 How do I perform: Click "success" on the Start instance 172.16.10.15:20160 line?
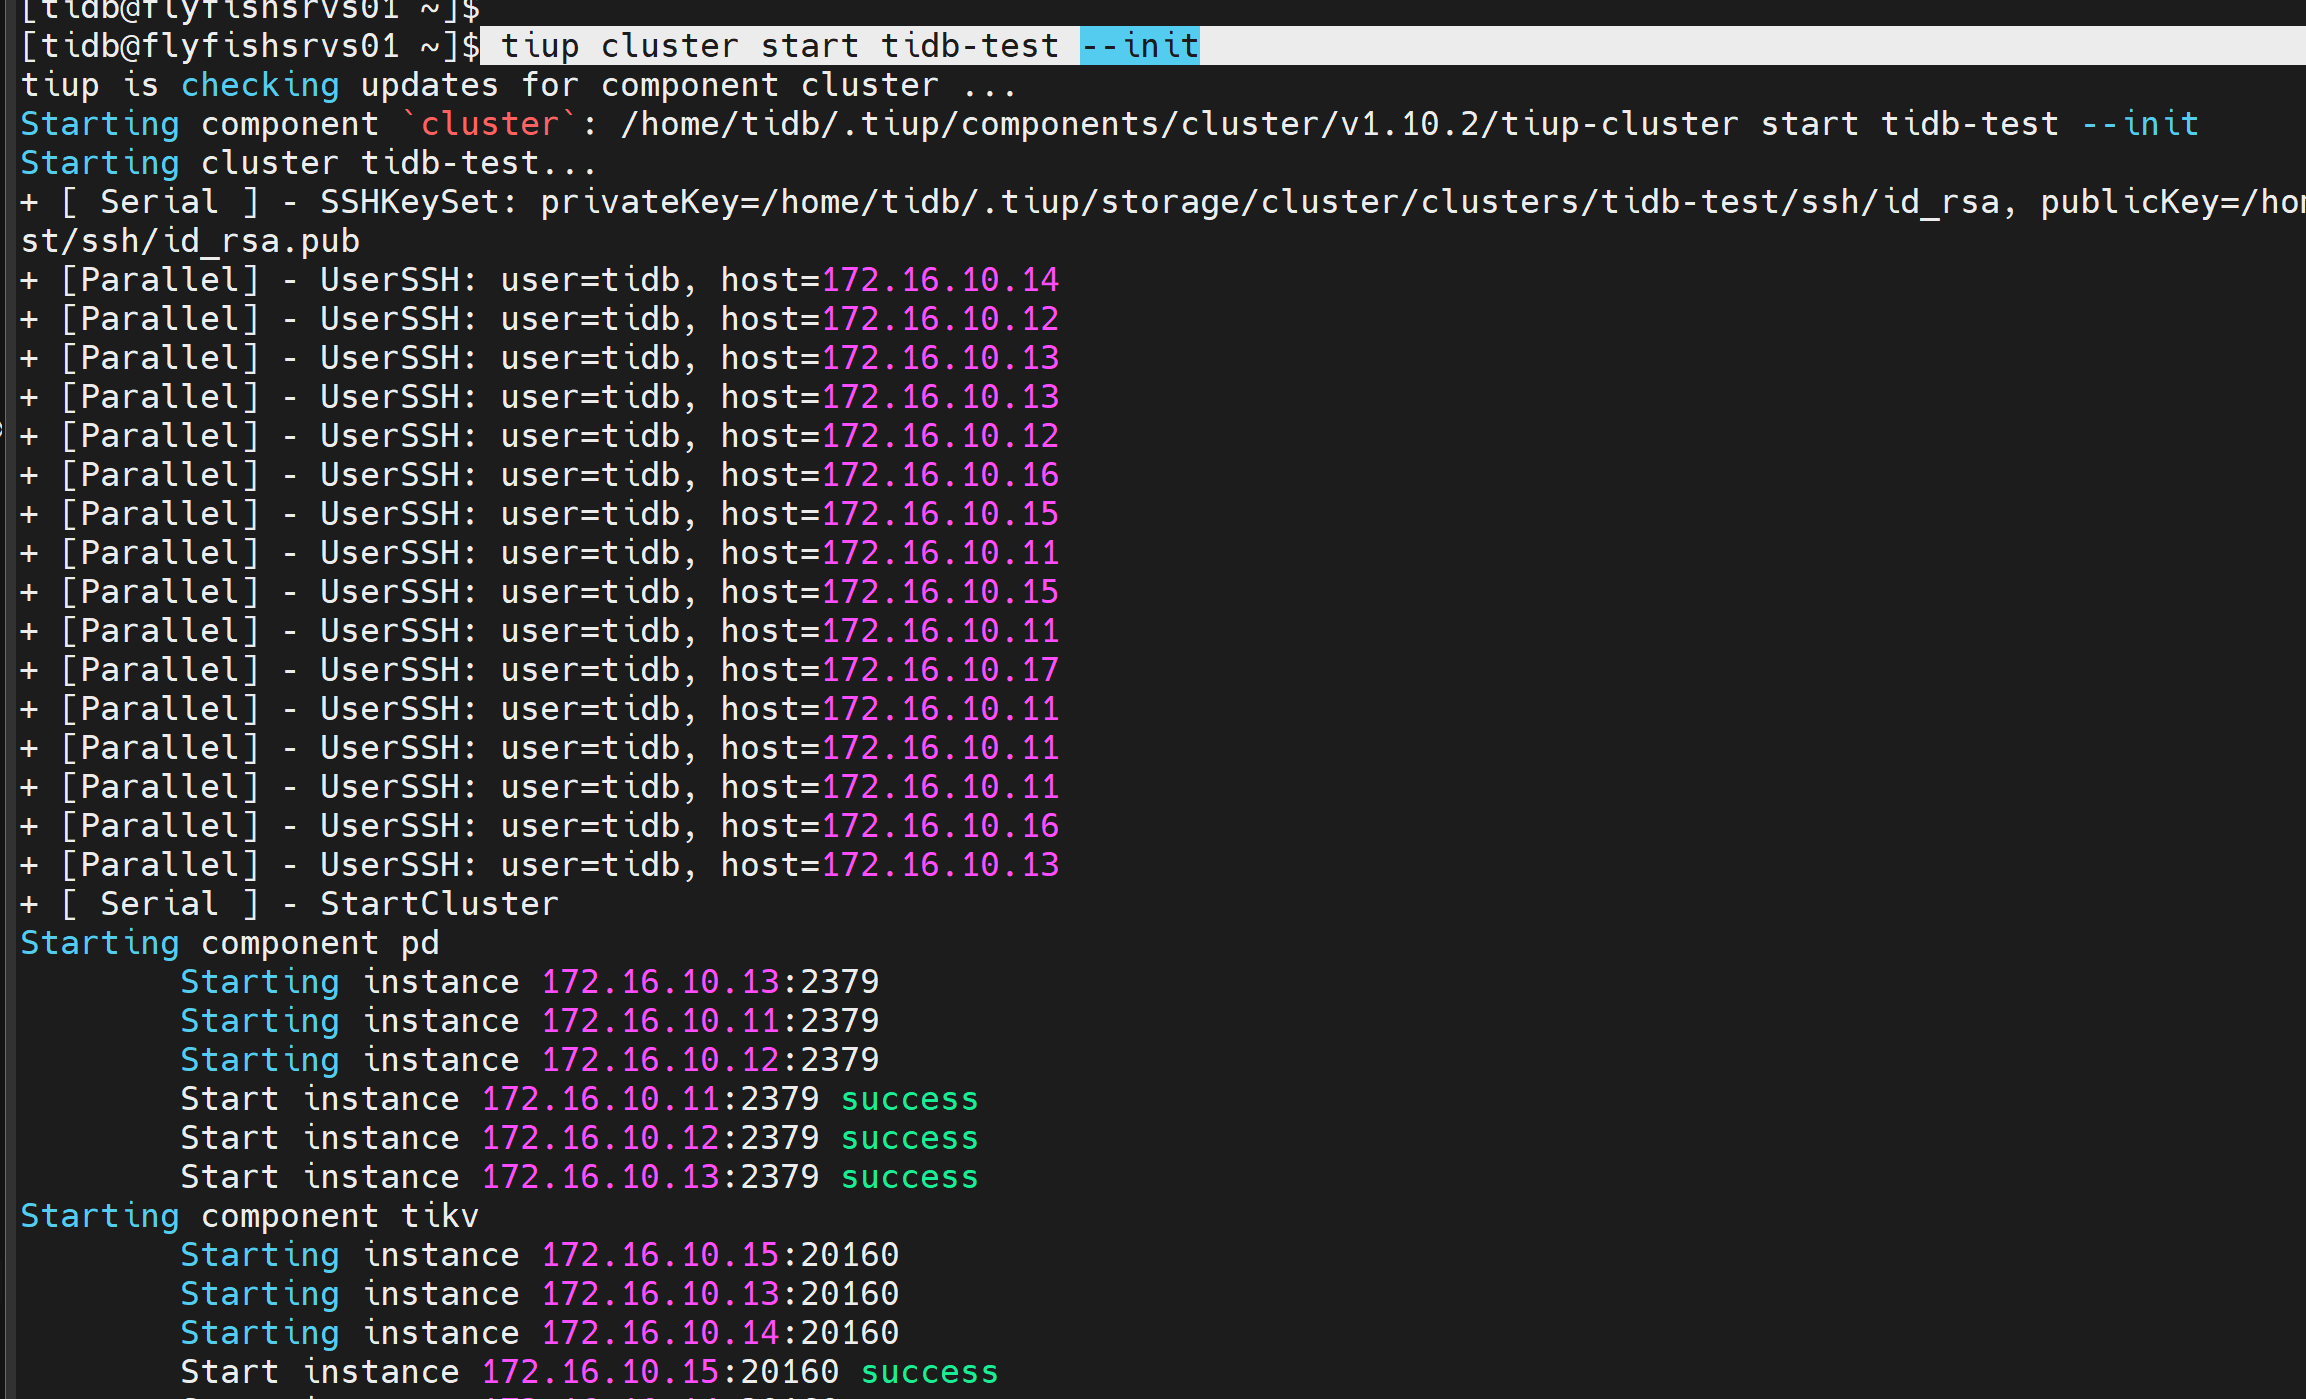[x=930, y=1372]
